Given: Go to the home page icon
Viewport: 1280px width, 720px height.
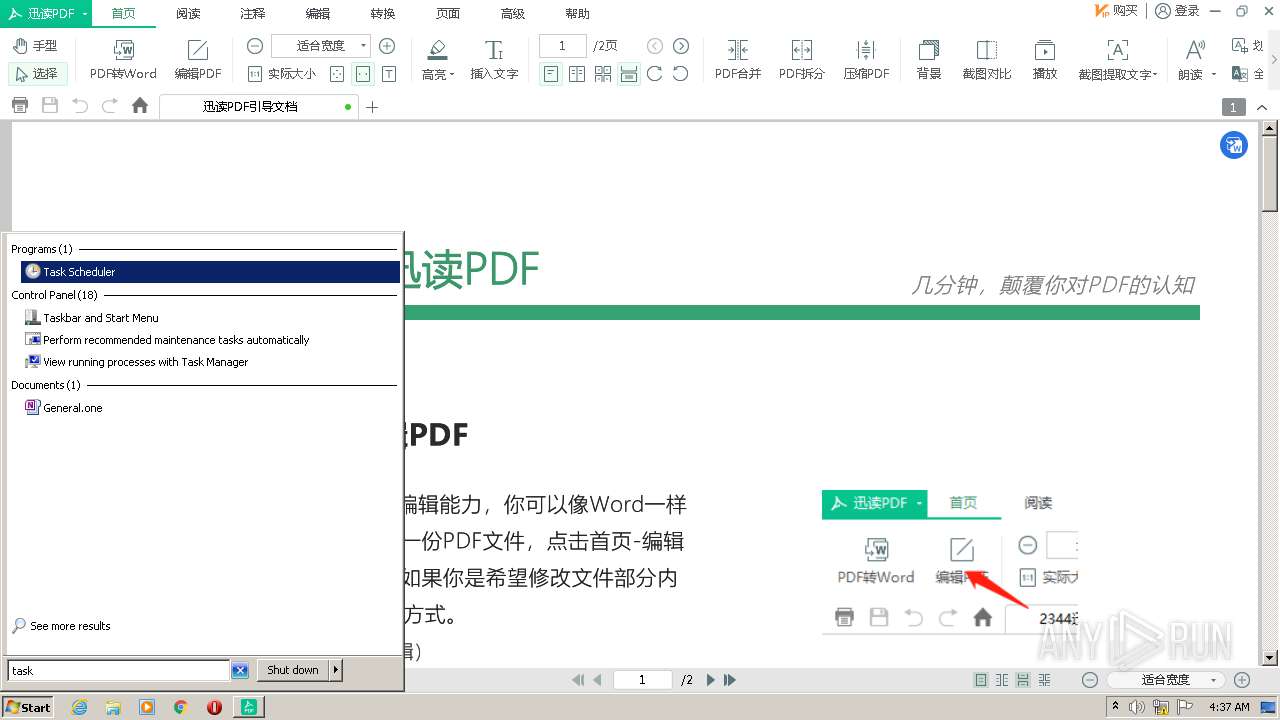Looking at the screenshot, I should click(x=140, y=106).
